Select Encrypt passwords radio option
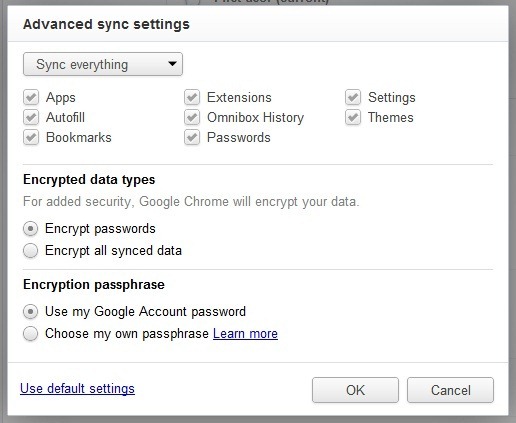Image resolution: width=516 pixels, height=423 pixels. 30,229
